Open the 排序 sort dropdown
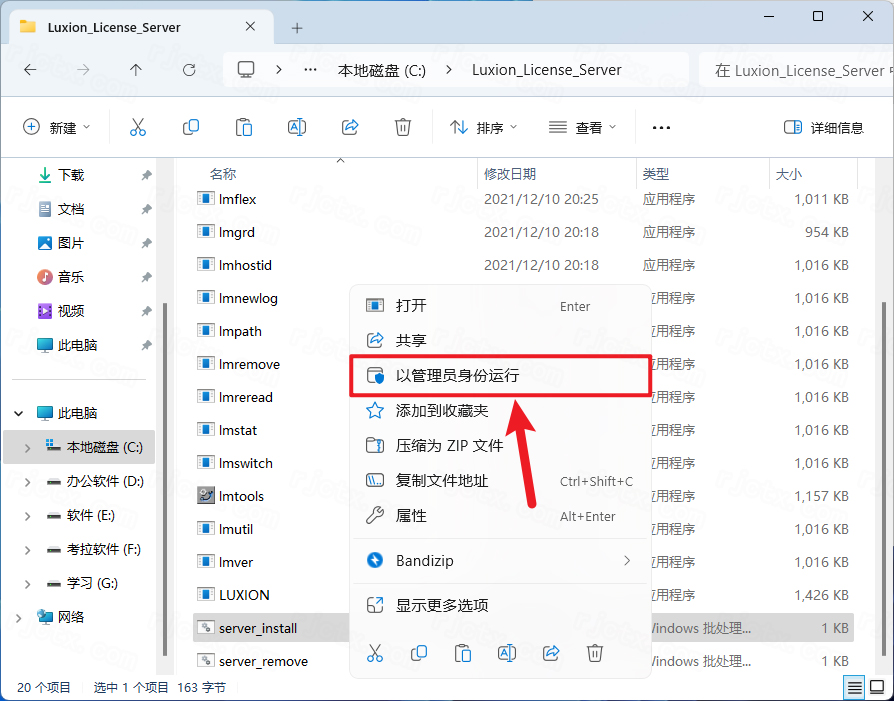This screenshot has height=701, width=894. click(483, 127)
